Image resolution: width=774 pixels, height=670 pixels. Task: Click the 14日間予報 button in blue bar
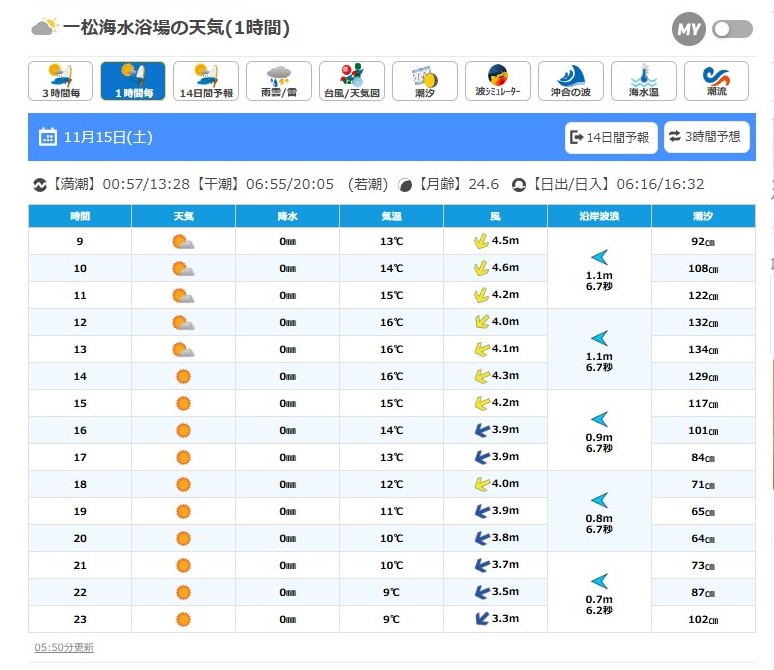pyautogui.click(x=611, y=137)
